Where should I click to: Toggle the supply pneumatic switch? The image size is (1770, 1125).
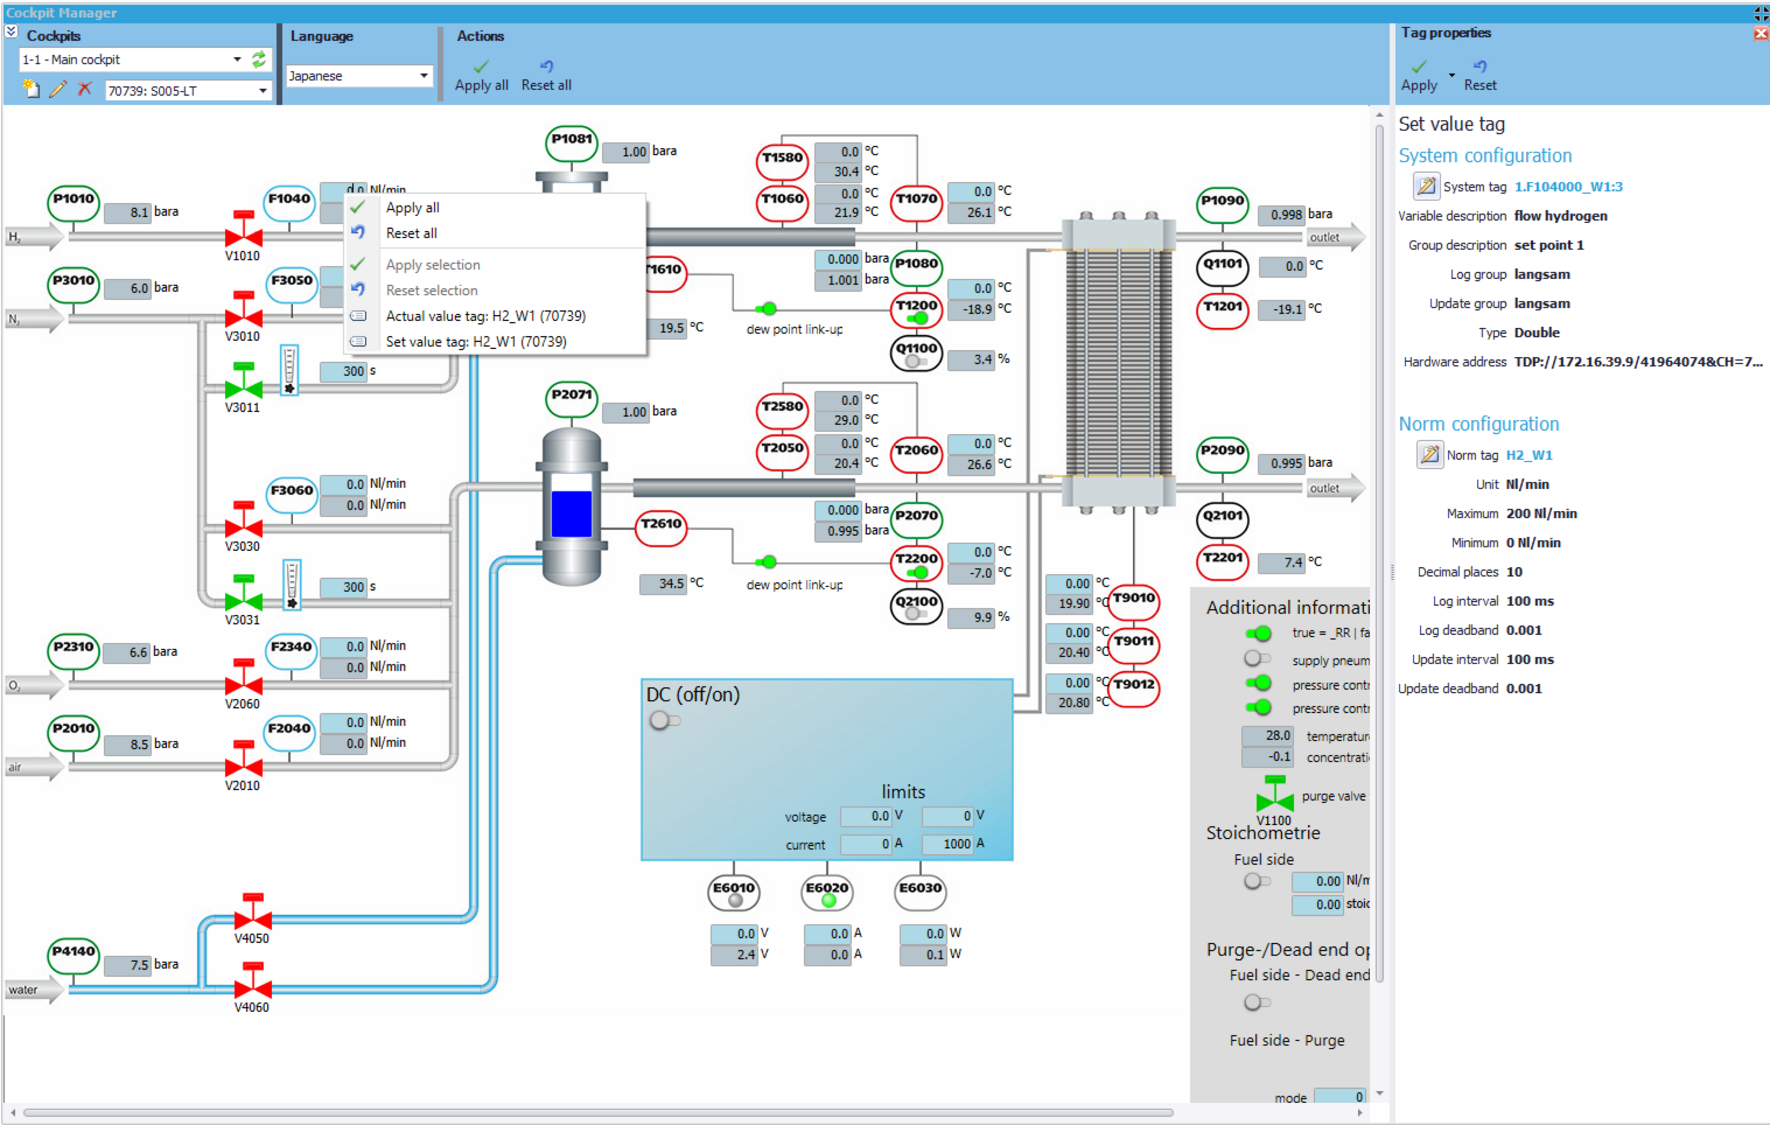1257,659
